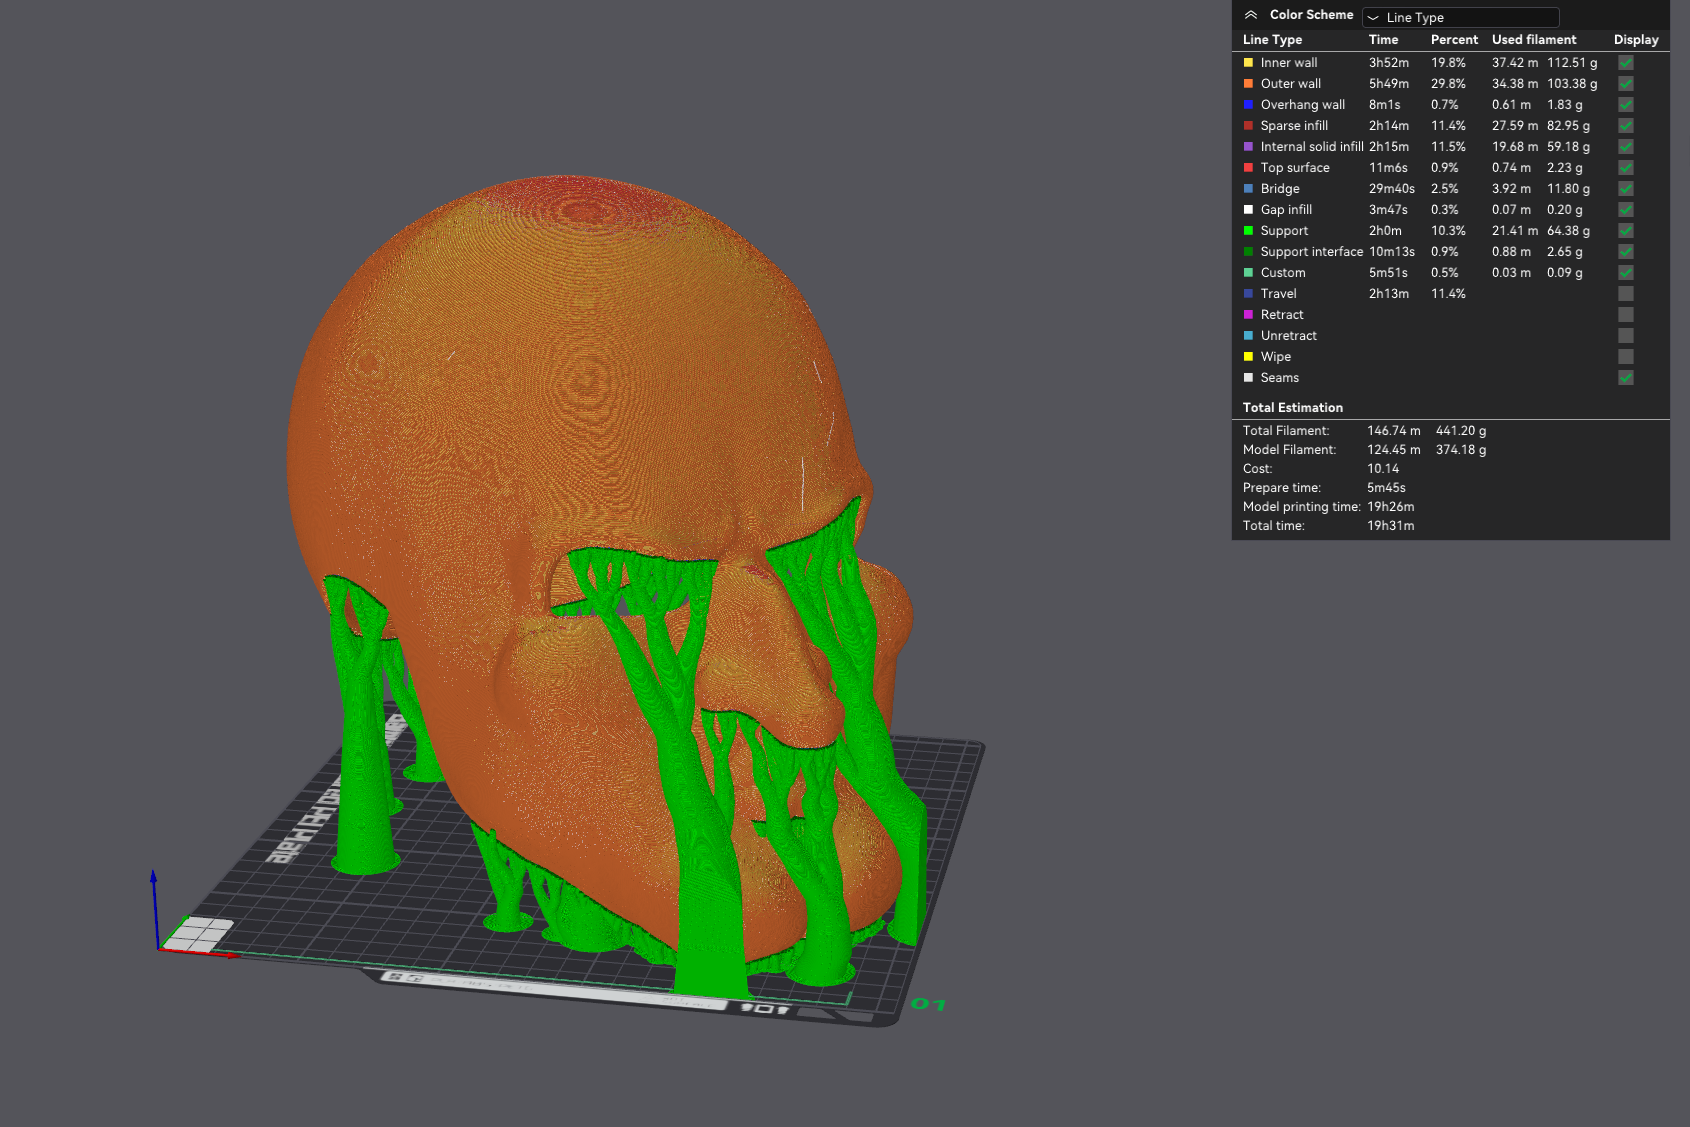Toggle the Bridge display checkbox
1690x1127 pixels.
(x=1626, y=188)
